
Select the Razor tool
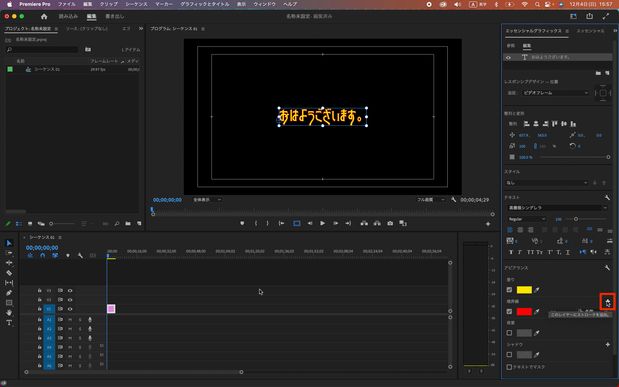[9, 273]
